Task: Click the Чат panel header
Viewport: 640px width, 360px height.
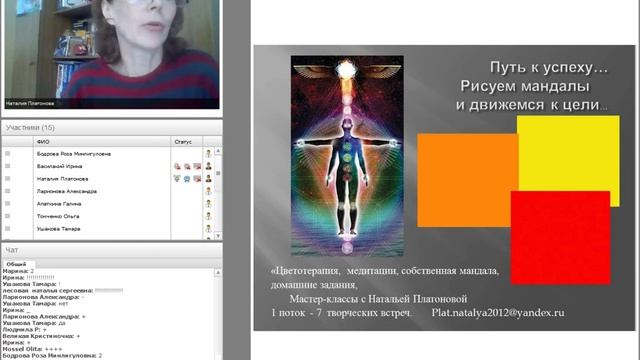Action: (x=112, y=250)
